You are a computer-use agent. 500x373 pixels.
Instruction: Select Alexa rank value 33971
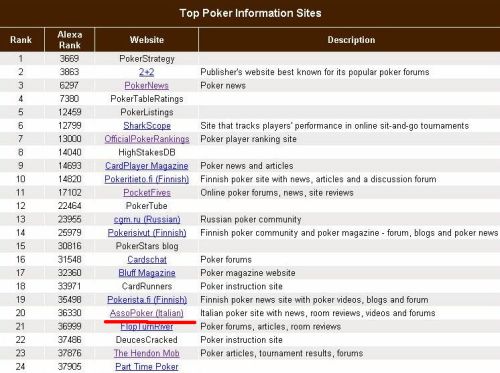(70, 286)
